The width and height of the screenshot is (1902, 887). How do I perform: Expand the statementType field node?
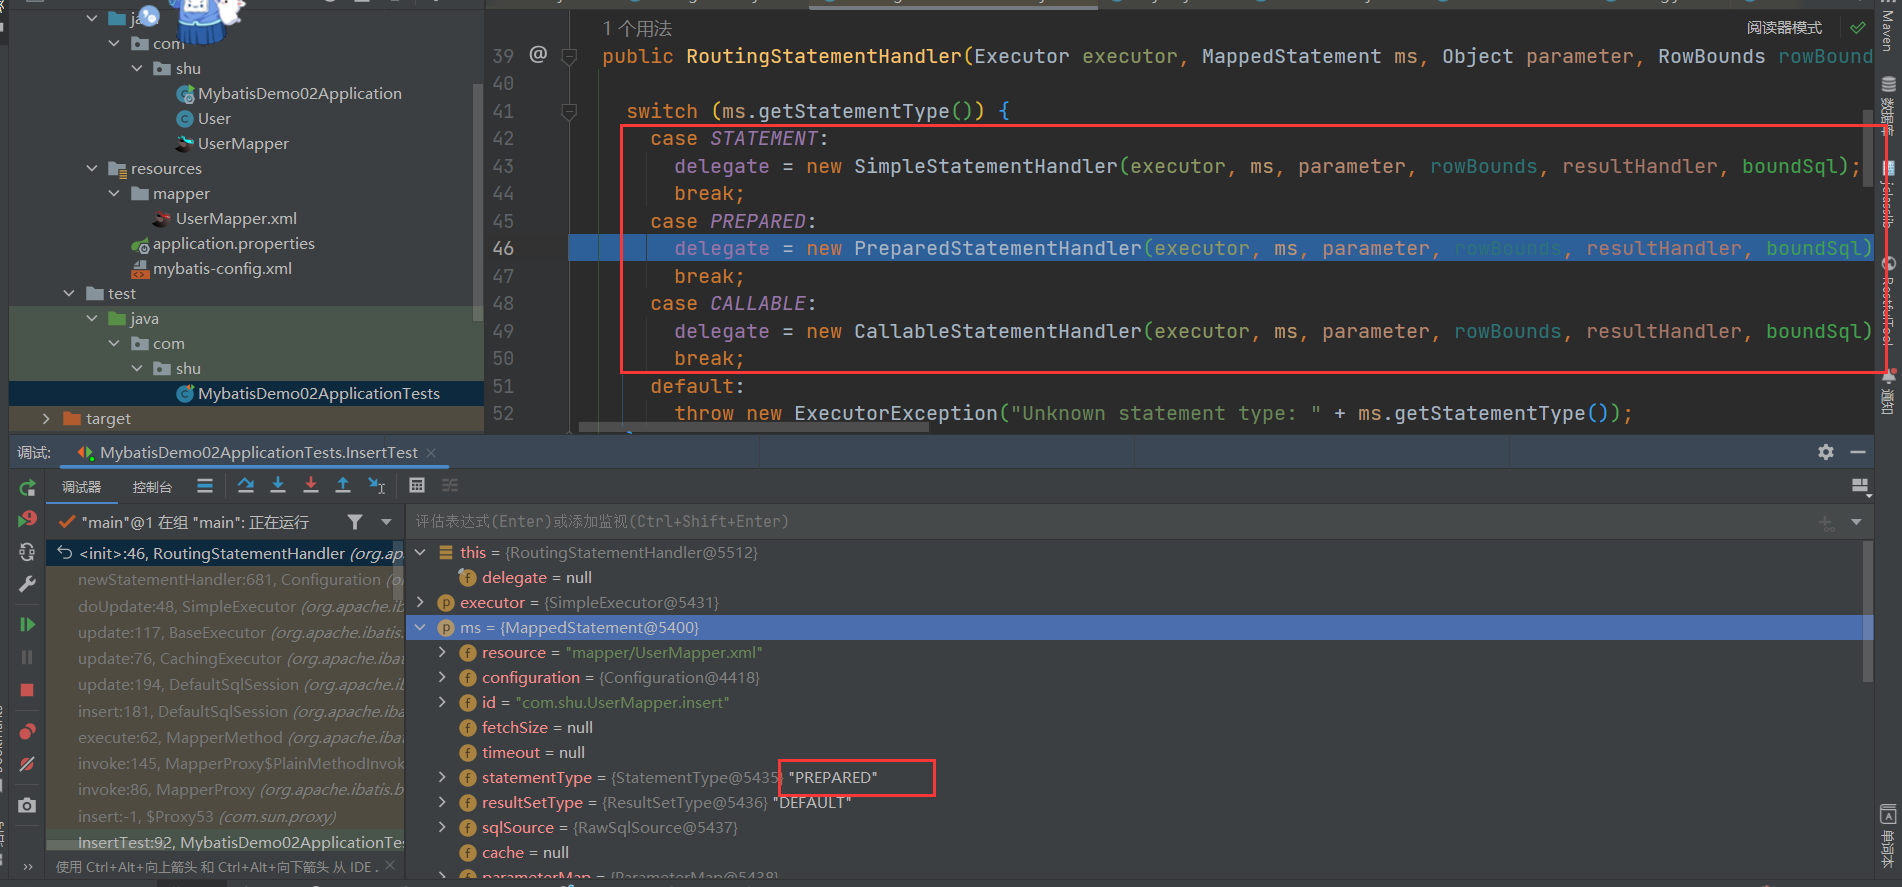[442, 777]
